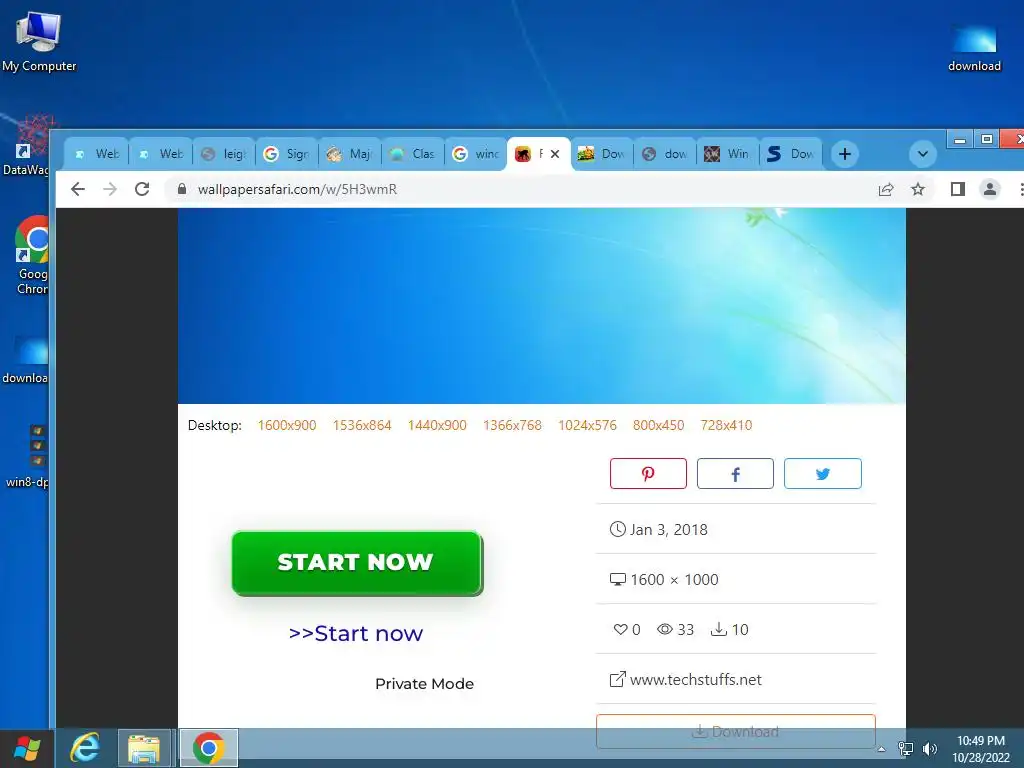1024x768 pixels.
Task: Select the Google Chrome desktop shortcut
Action: coord(33,255)
